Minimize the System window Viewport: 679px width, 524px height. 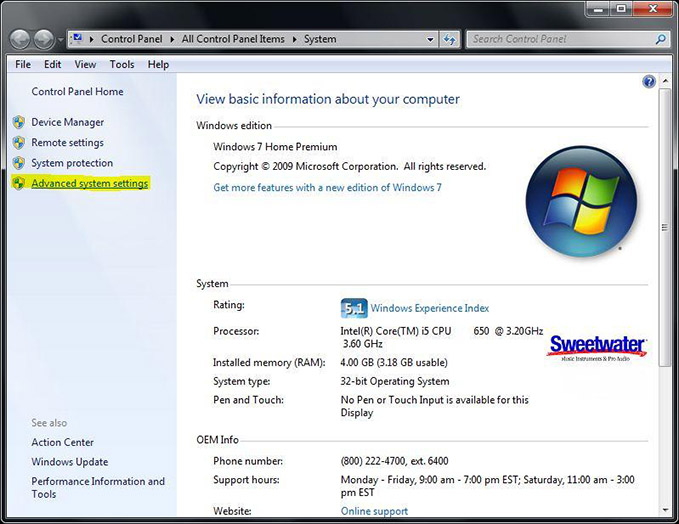tap(598, 10)
